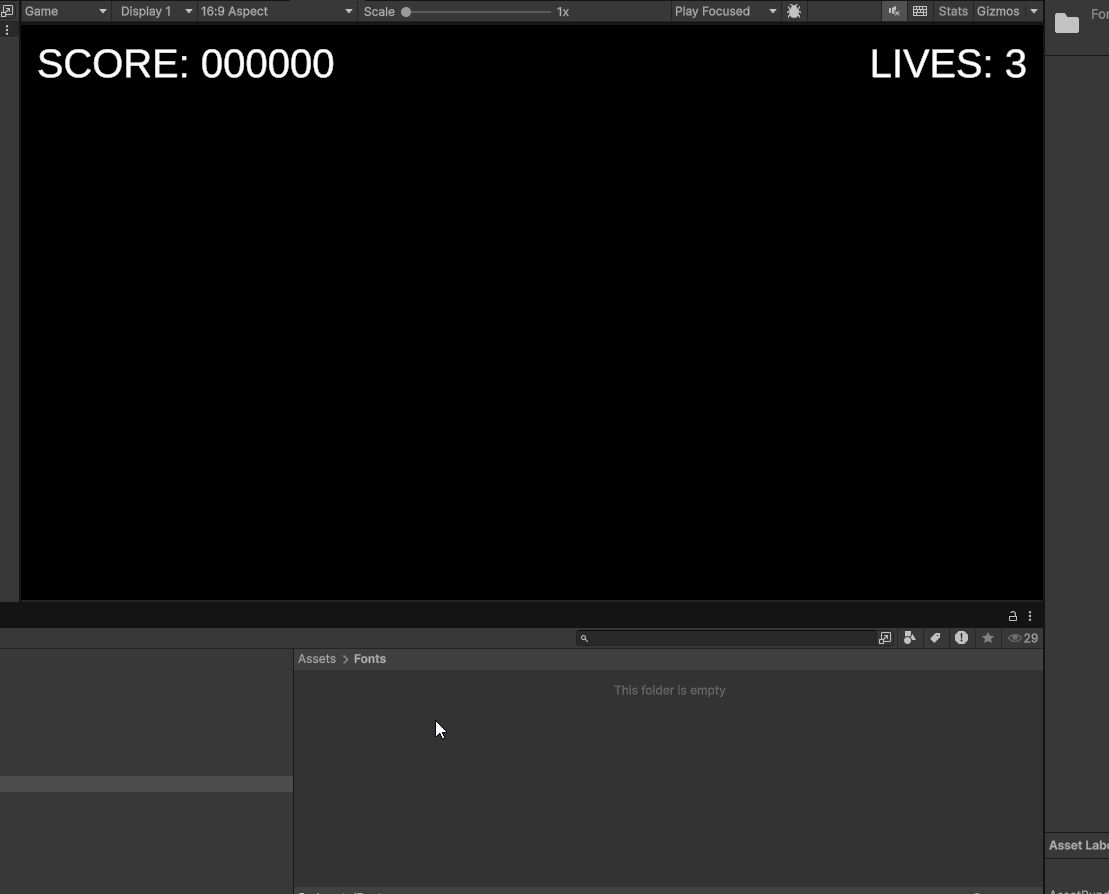Open the search by label tag icon

coord(935,638)
